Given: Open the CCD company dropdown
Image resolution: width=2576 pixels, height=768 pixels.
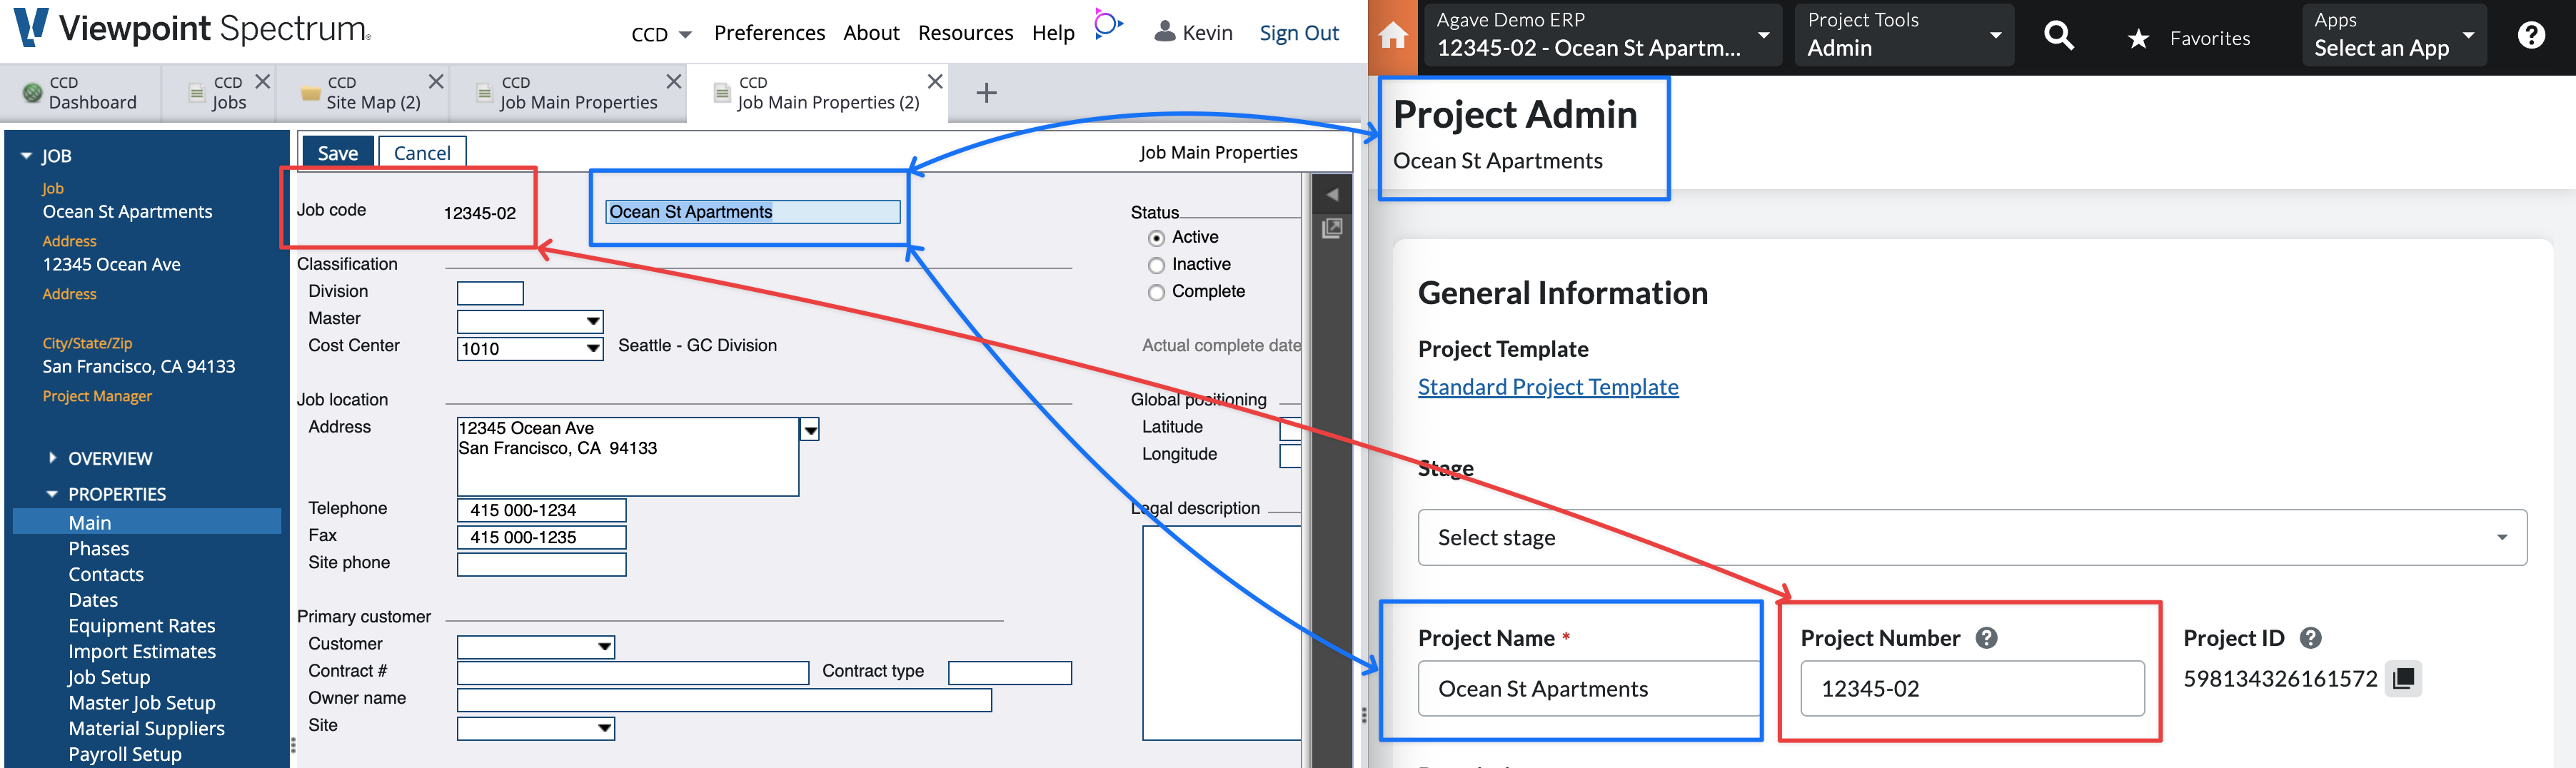Looking at the screenshot, I should pyautogui.click(x=661, y=34).
